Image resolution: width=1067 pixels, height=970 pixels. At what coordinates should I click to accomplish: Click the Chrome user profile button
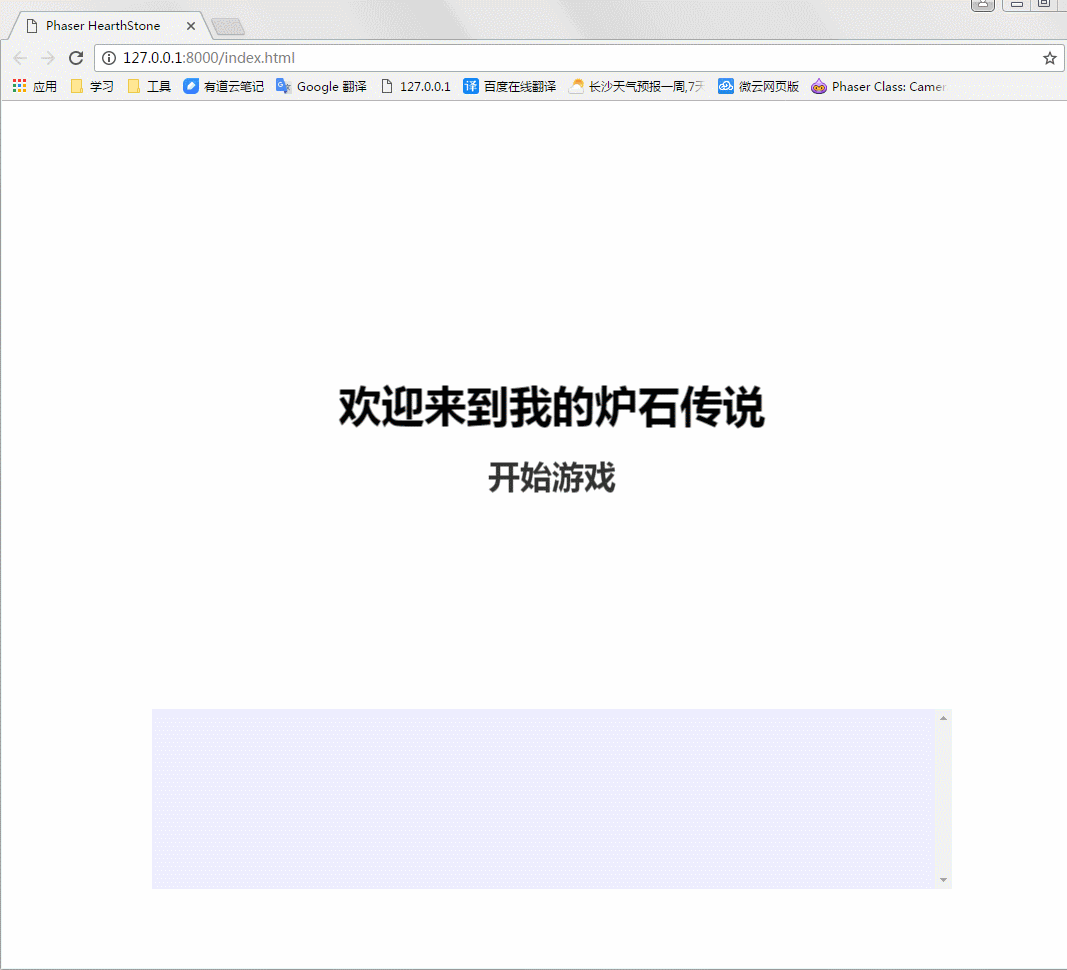pyautogui.click(x=983, y=5)
